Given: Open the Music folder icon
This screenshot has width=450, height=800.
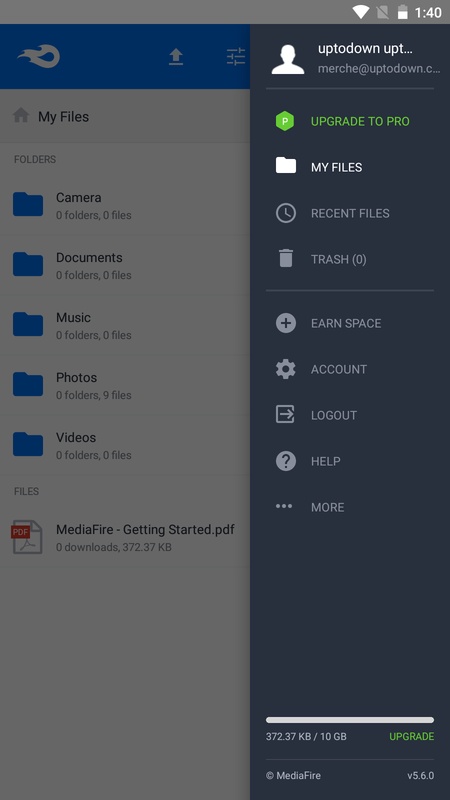Looking at the screenshot, I should (28, 324).
